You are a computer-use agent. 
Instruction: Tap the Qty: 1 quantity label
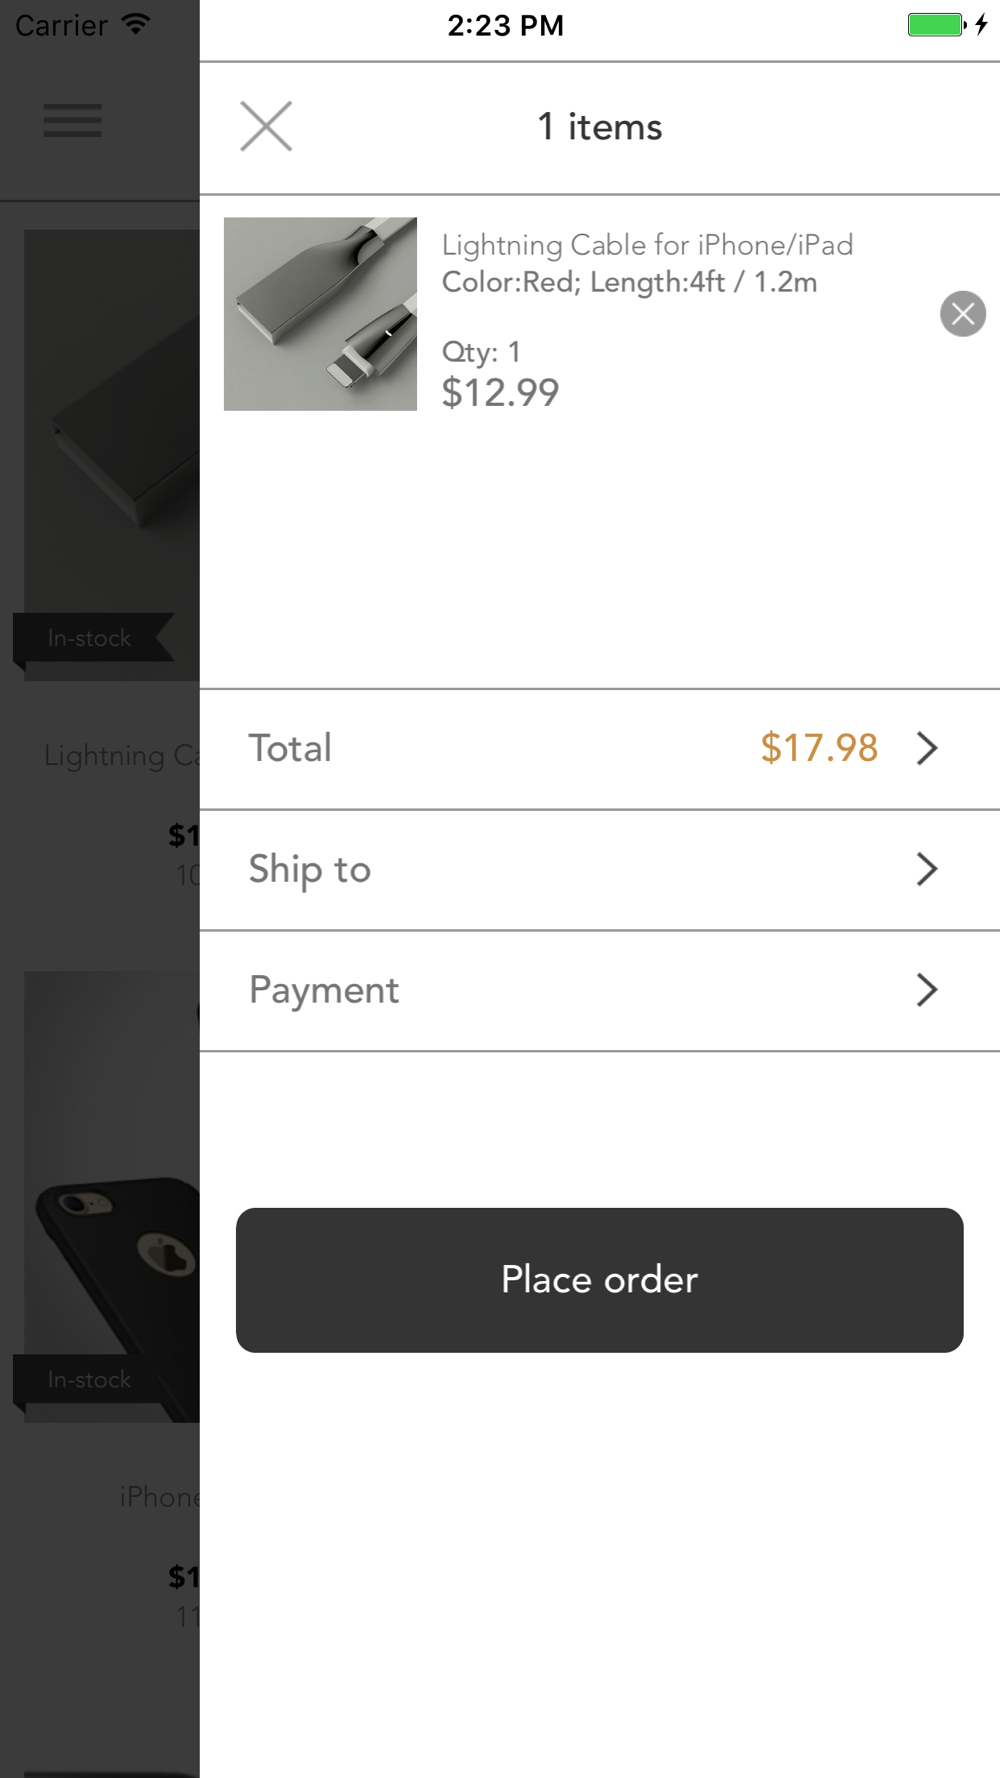[481, 352]
